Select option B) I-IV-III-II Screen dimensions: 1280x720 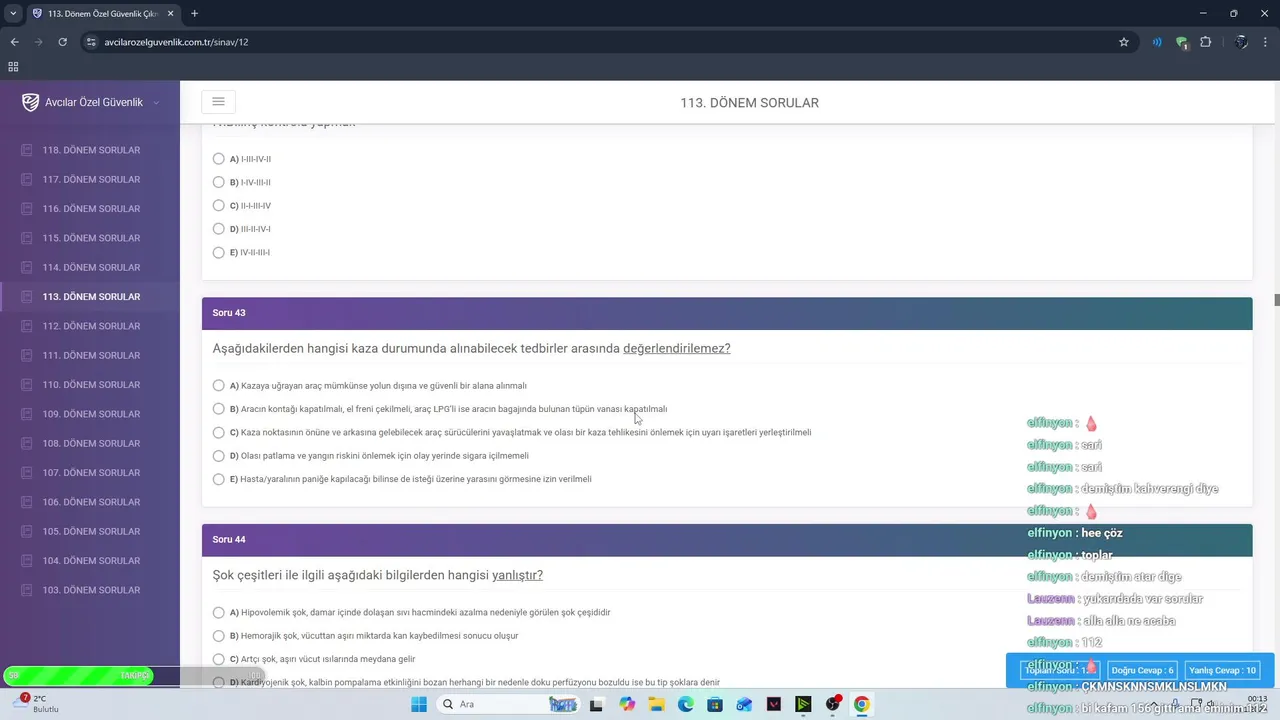tap(219, 182)
